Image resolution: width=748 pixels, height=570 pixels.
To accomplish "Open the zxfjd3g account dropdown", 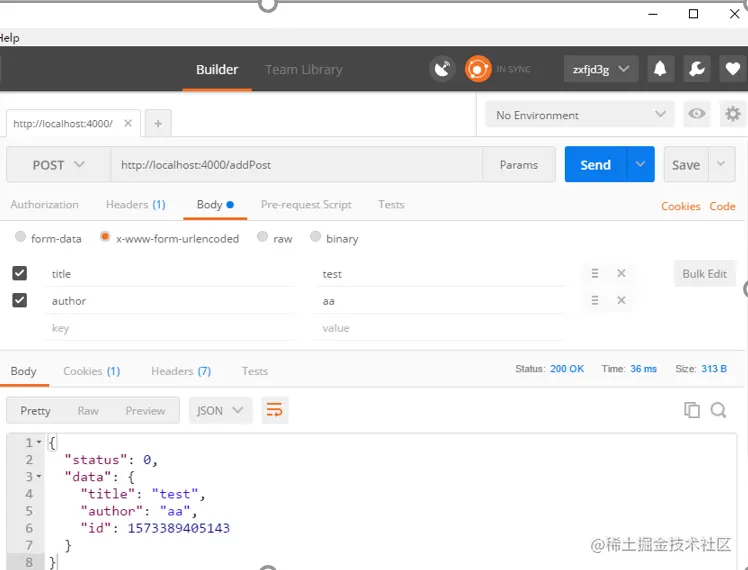I will coord(601,69).
